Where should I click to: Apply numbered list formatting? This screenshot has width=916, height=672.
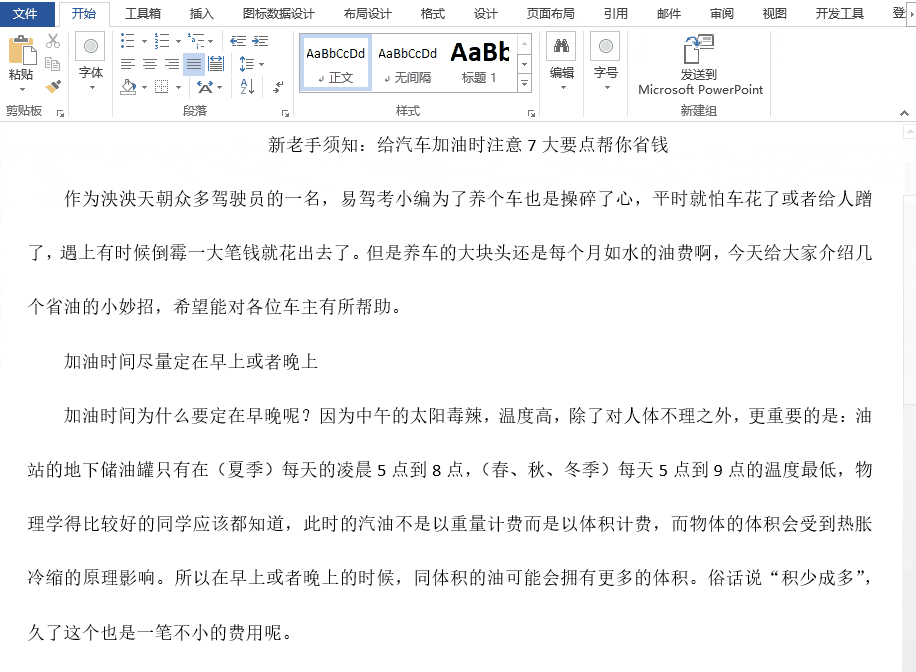pyautogui.click(x=162, y=40)
